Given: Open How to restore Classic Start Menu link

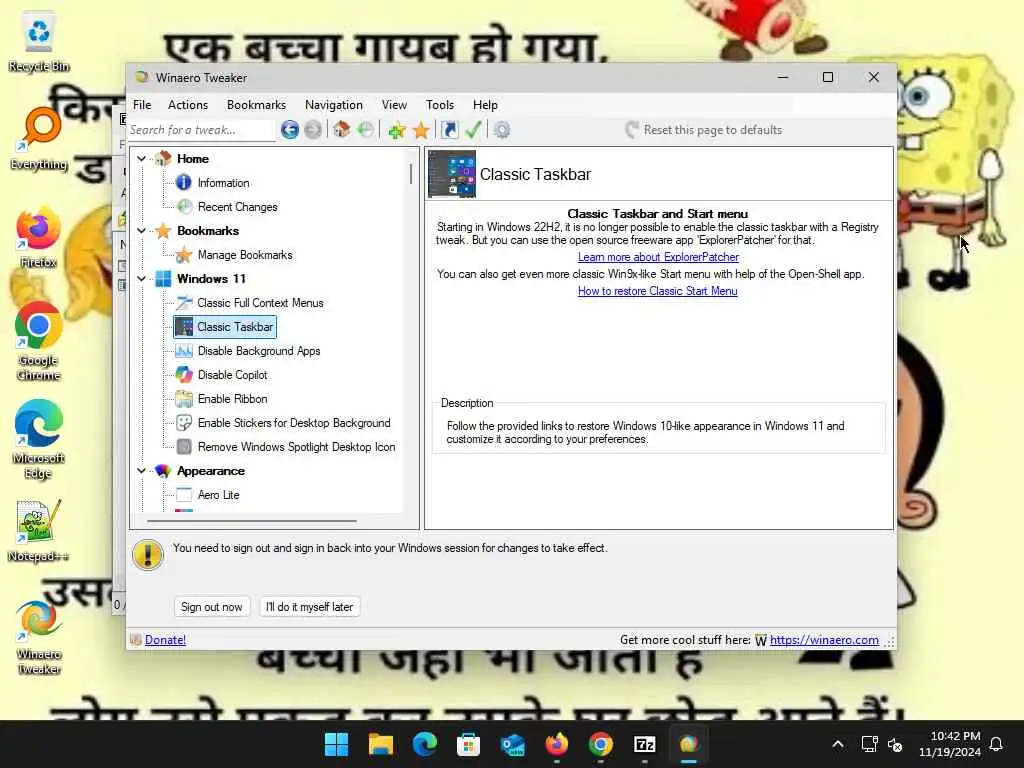Looking at the screenshot, I should tap(658, 291).
